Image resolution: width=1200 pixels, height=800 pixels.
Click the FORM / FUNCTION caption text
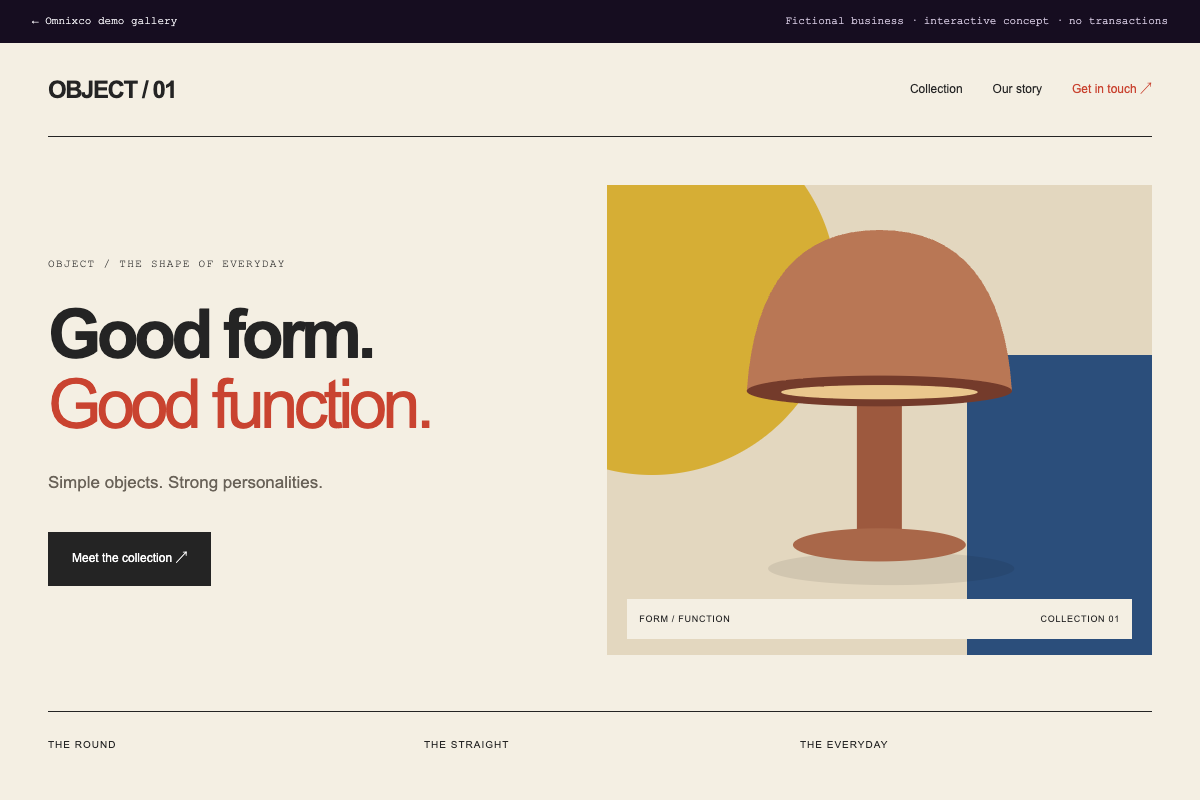(685, 619)
